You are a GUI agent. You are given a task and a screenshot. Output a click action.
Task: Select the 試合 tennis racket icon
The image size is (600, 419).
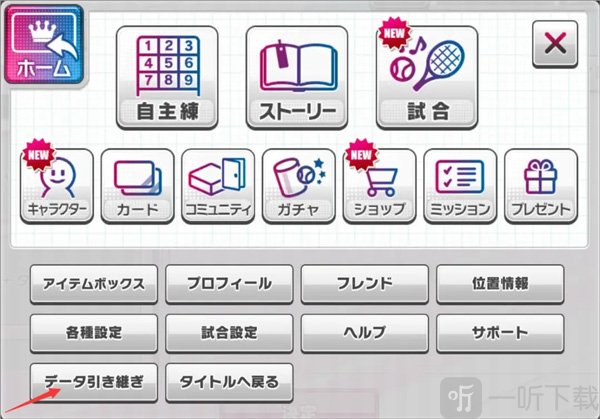tap(427, 78)
